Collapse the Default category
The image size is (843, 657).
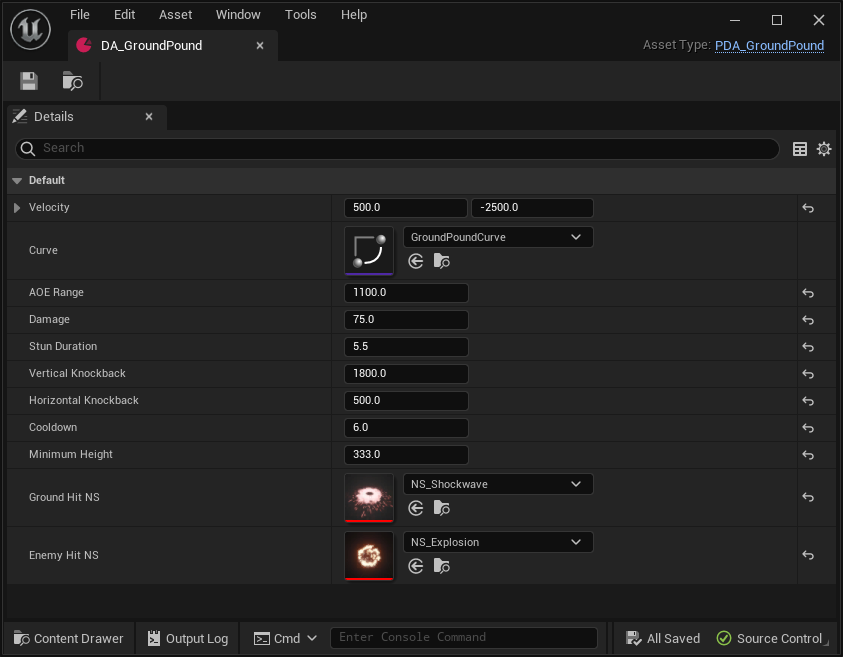click(17, 181)
